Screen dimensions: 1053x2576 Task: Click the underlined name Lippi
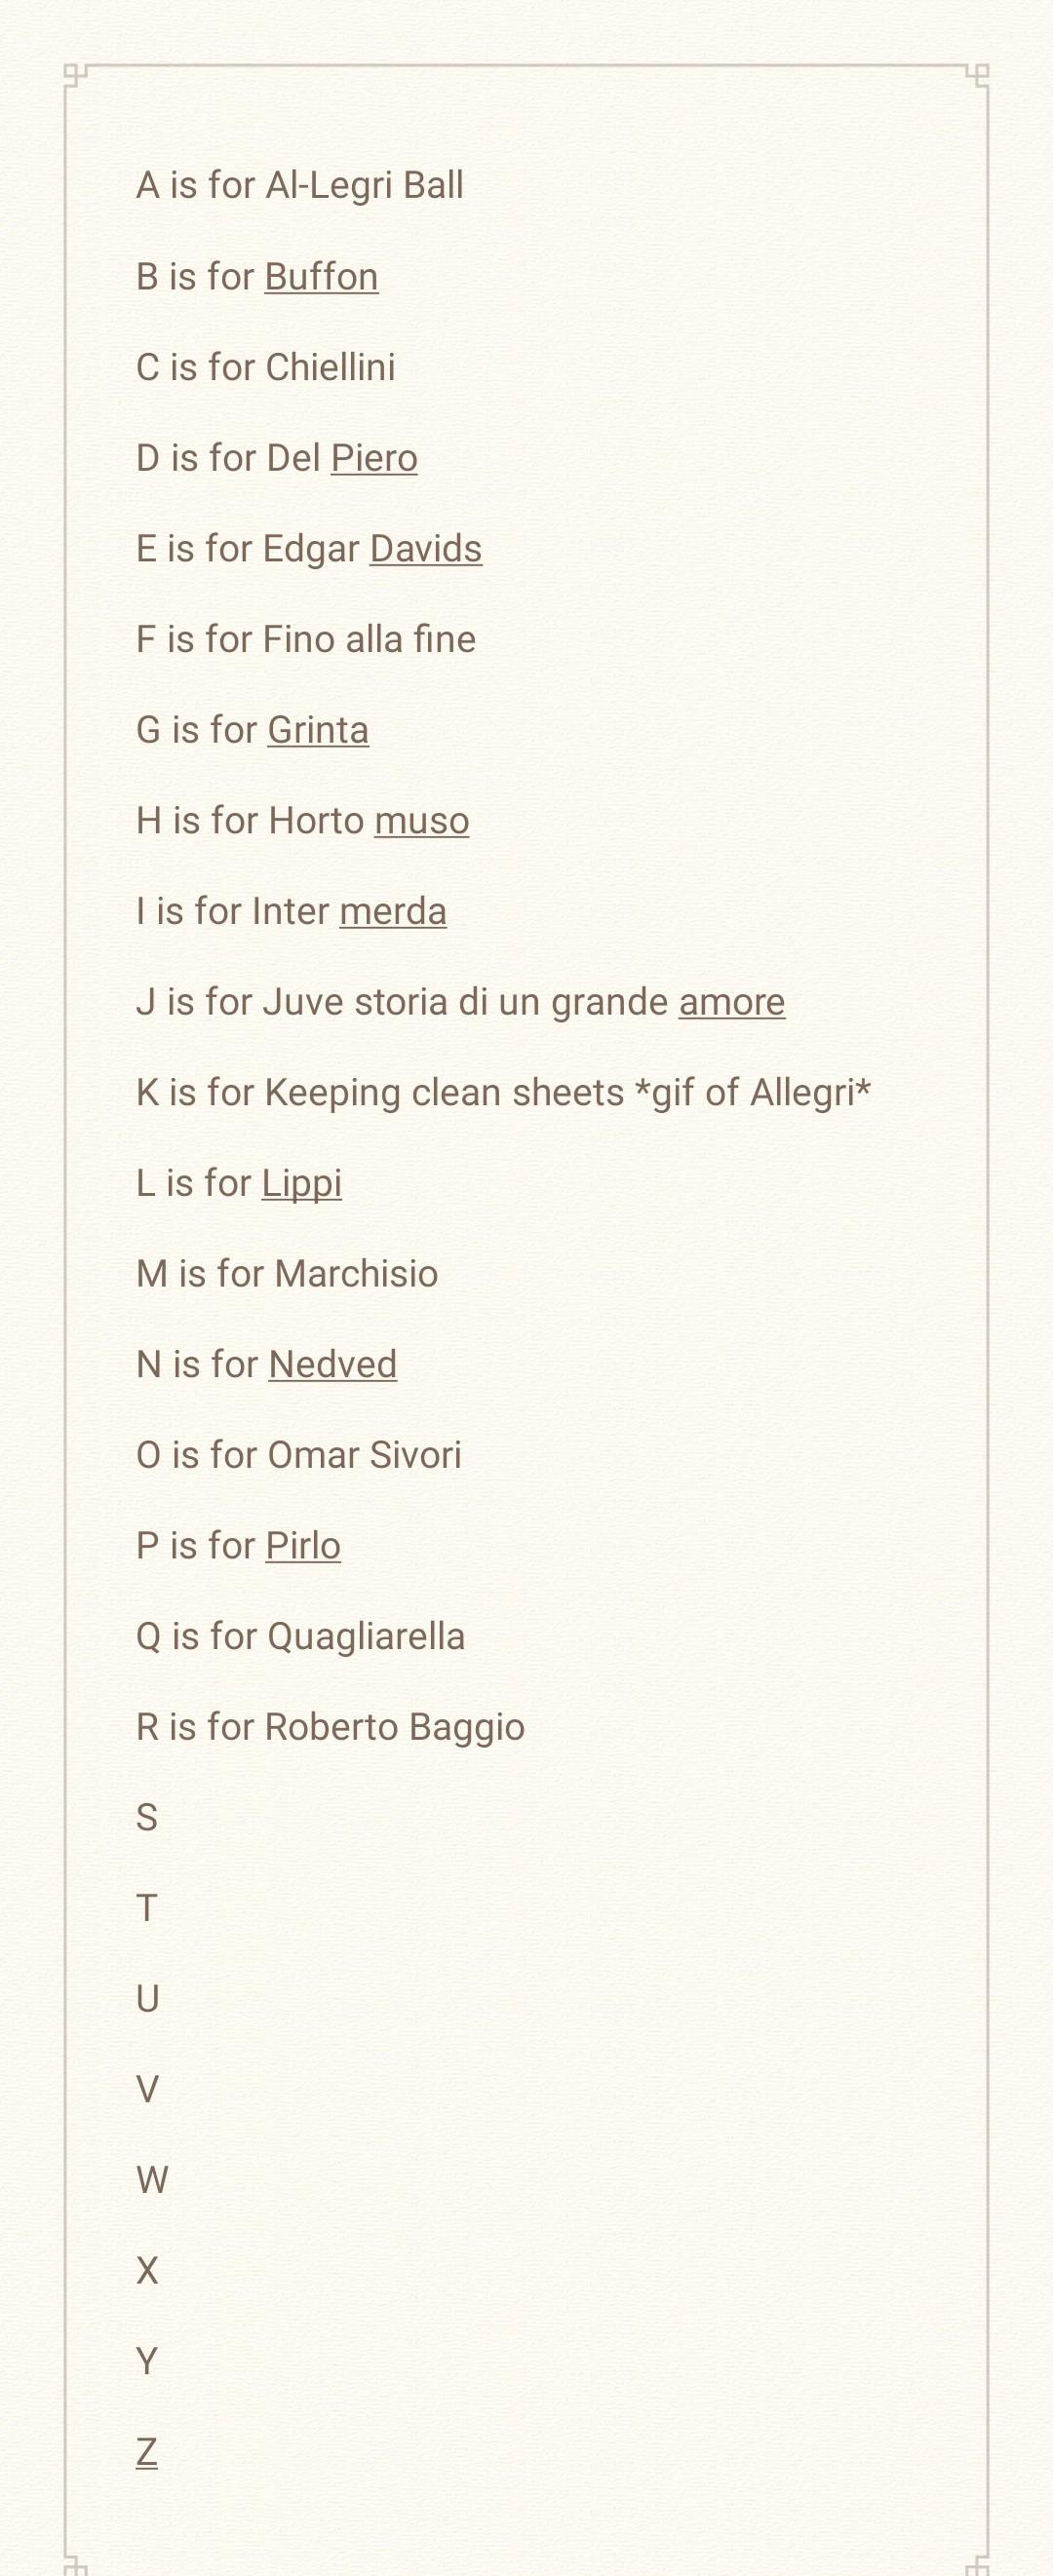click(302, 1184)
